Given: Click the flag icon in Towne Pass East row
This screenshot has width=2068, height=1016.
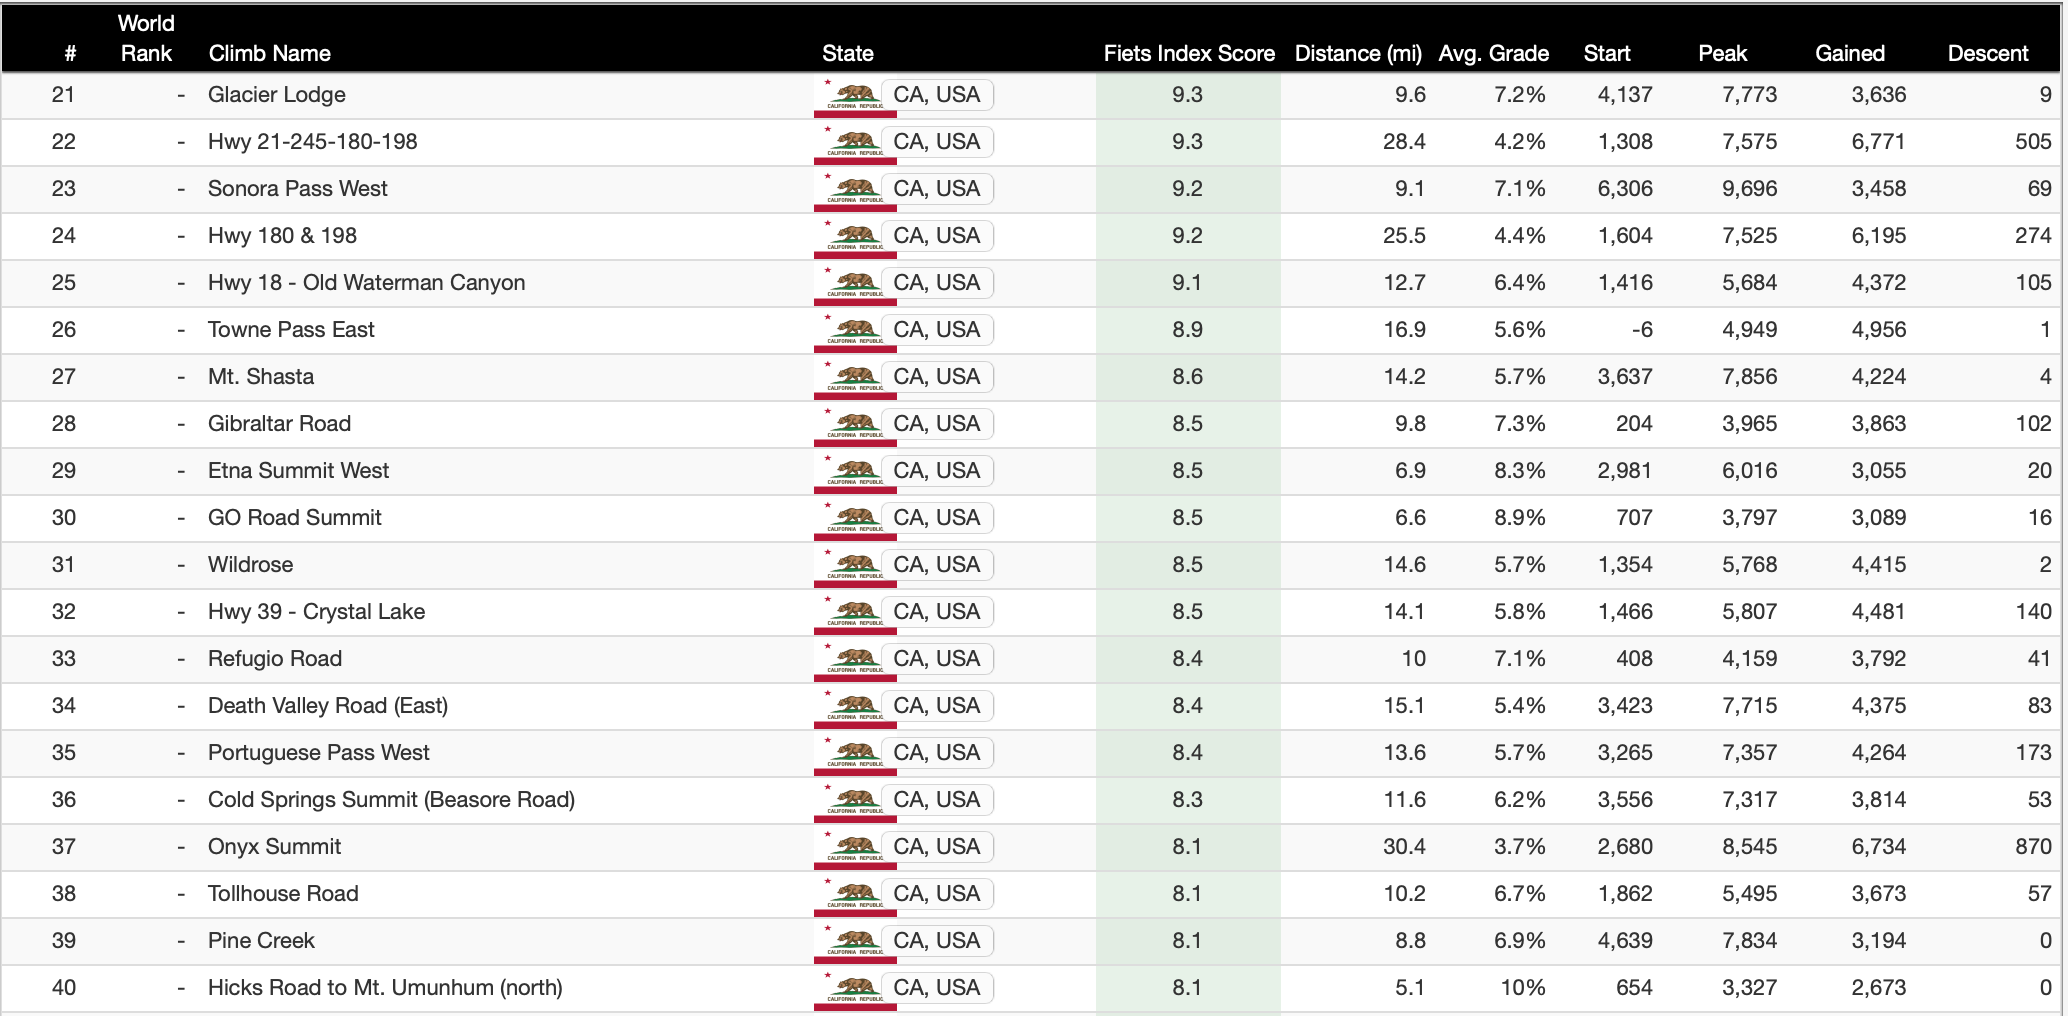Looking at the screenshot, I should click(855, 331).
